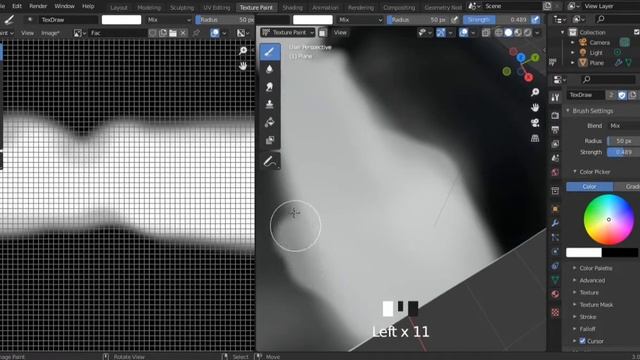Open the Render properties tab
This screenshot has width=640, height=360.
click(555, 116)
